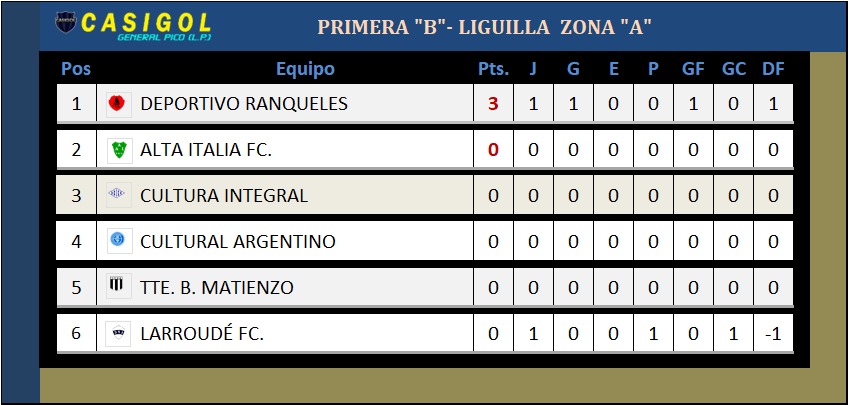Viewport: 848px width, 405px height.
Task: Select the GF column header
Action: (x=693, y=69)
